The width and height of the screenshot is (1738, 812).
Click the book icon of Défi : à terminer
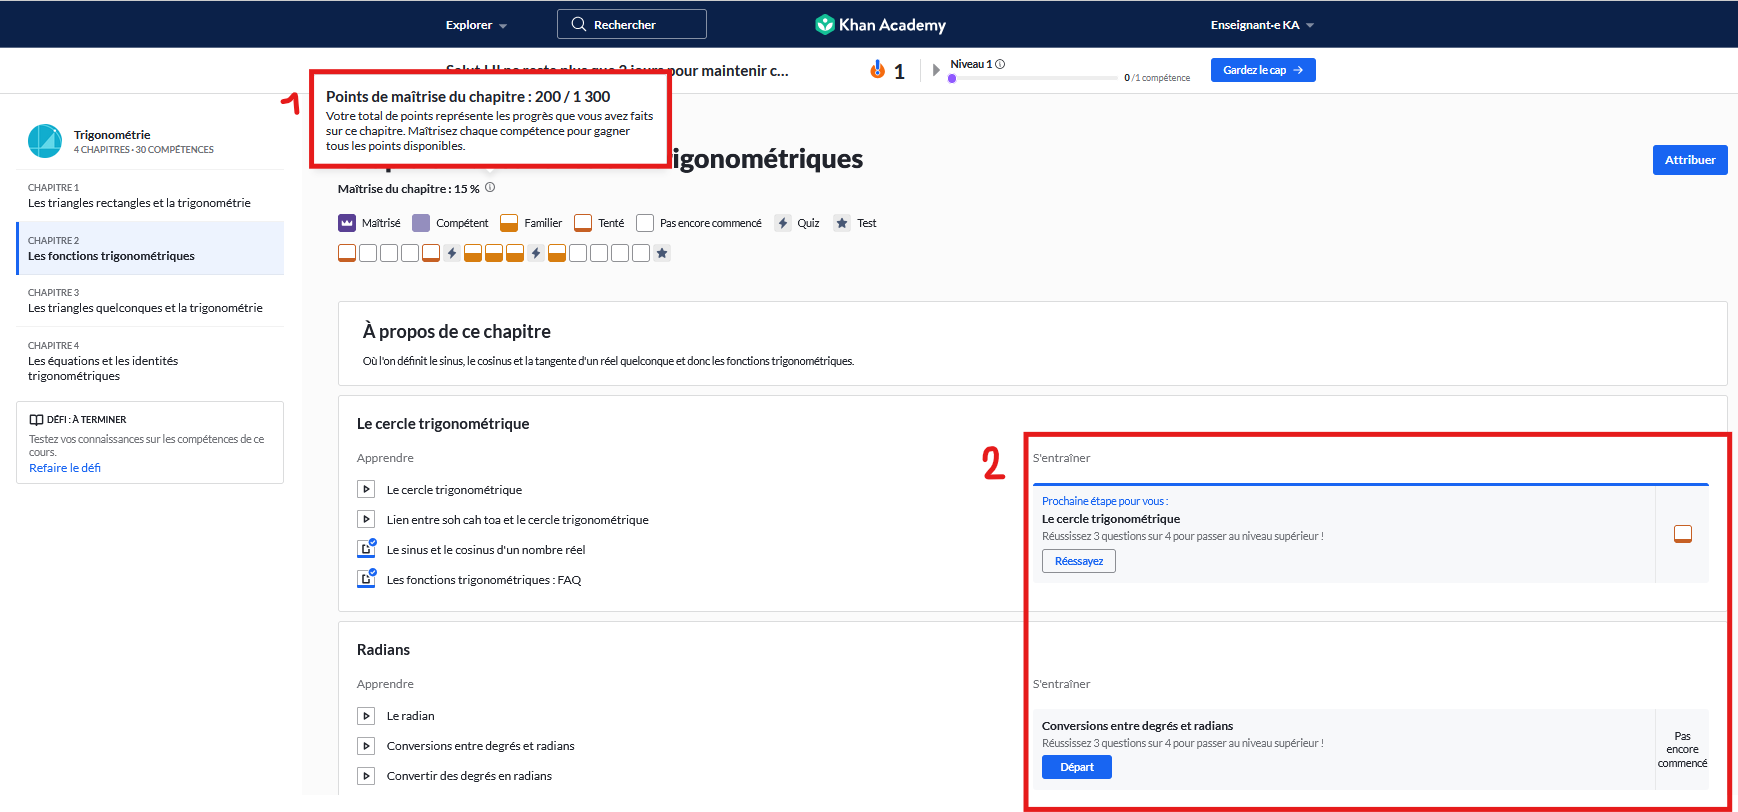tap(36, 420)
